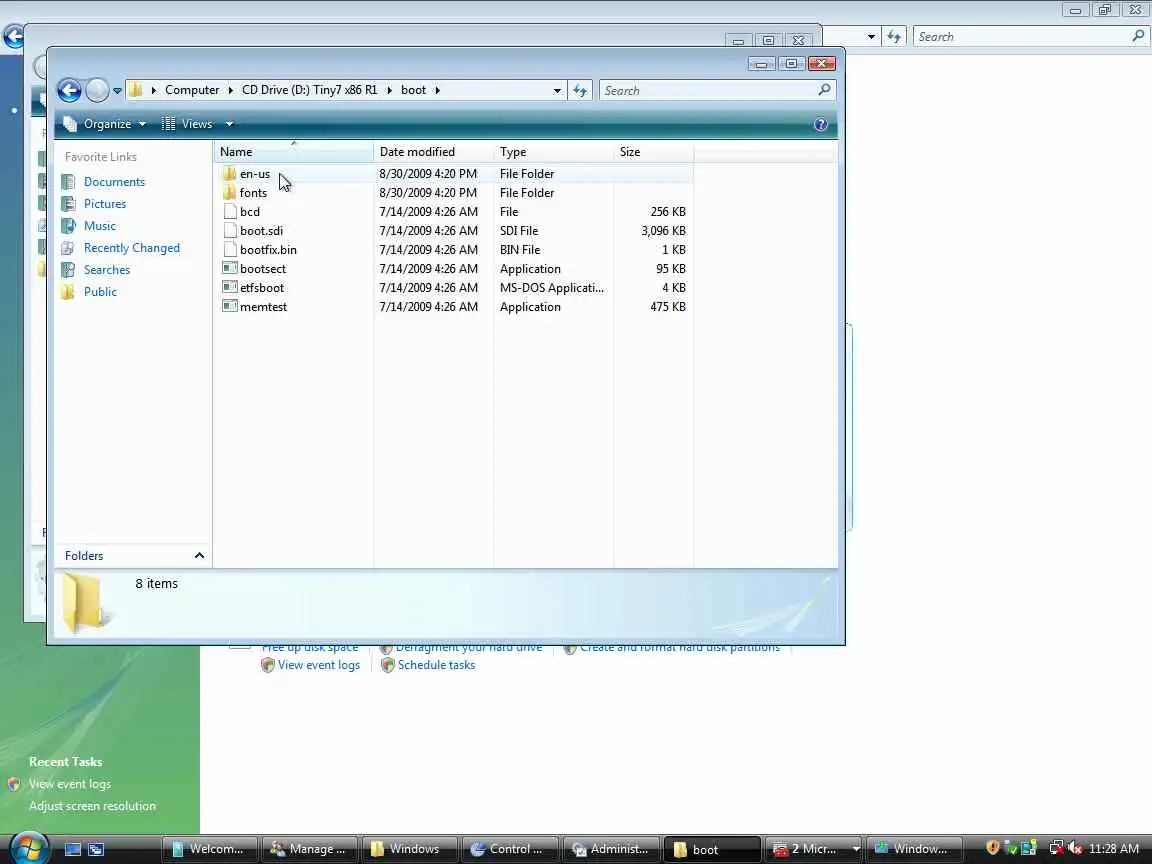Image resolution: width=1152 pixels, height=864 pixels.
Task: Click Show Desktop quick launch icon
Action: pyautogui.click(x=73, y=849)
